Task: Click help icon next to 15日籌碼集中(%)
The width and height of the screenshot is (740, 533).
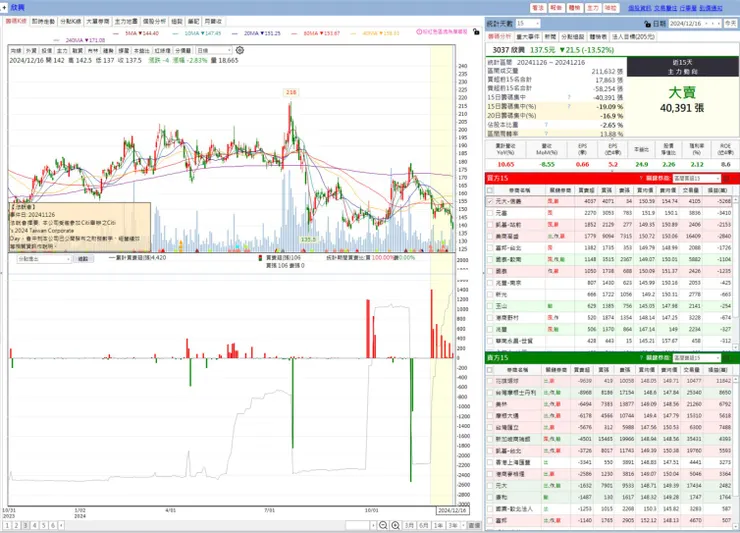Action: pos(569,106)
